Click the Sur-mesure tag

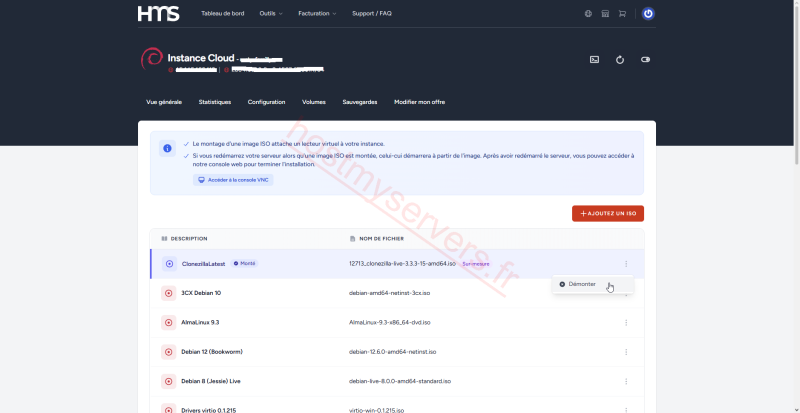point(476,264)
